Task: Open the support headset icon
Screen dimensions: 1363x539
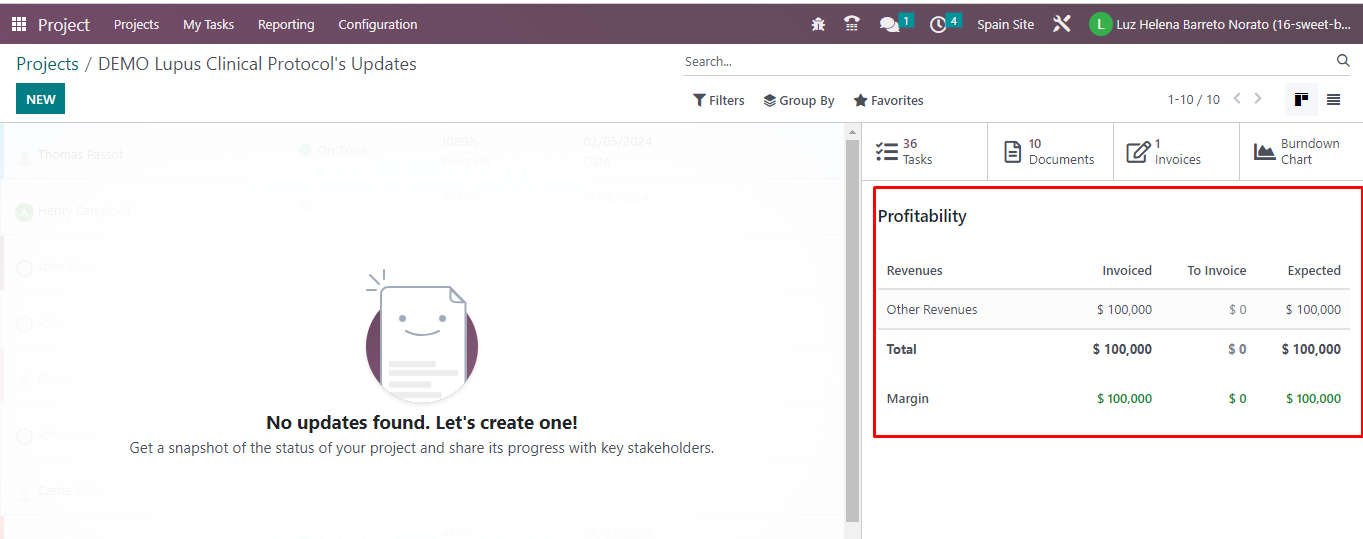Action: (x=852, y=24)
